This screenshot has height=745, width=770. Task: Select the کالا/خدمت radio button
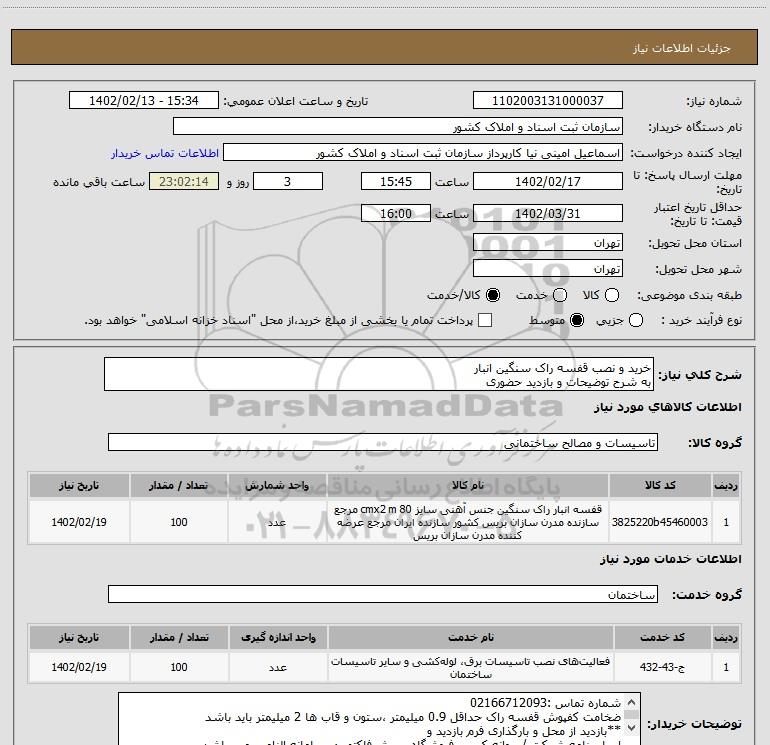coord(493,295)
